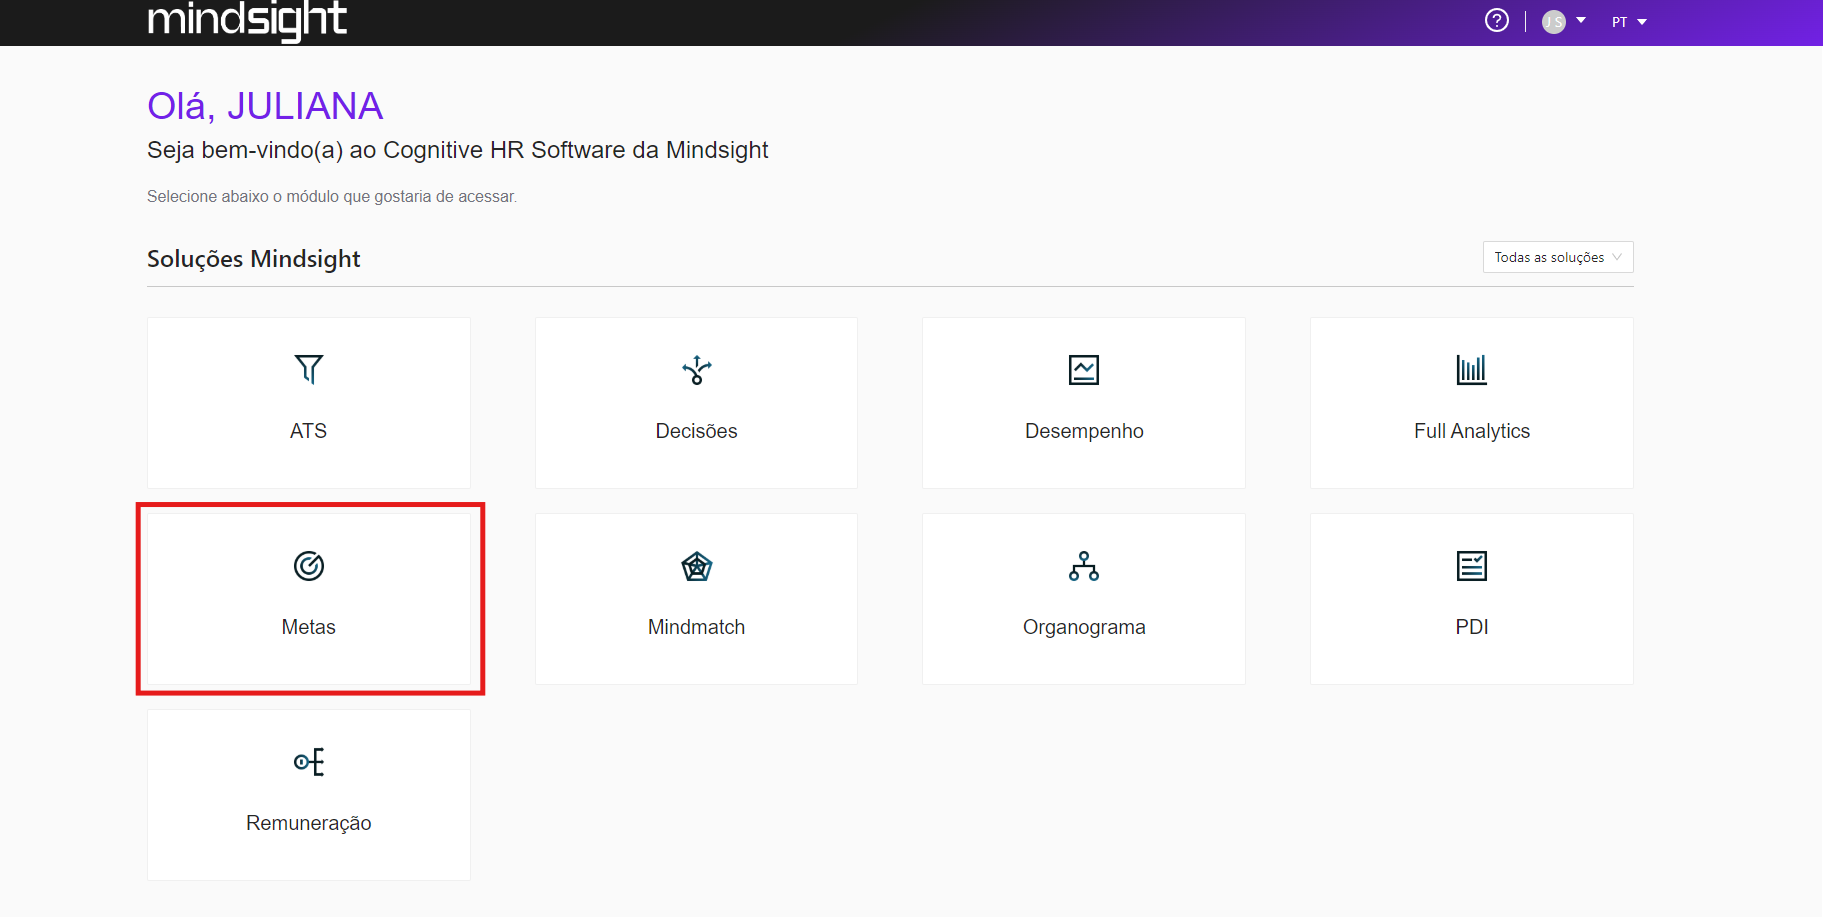
Task: Open the PT language dropdown
Action: tap(1629, 22)
